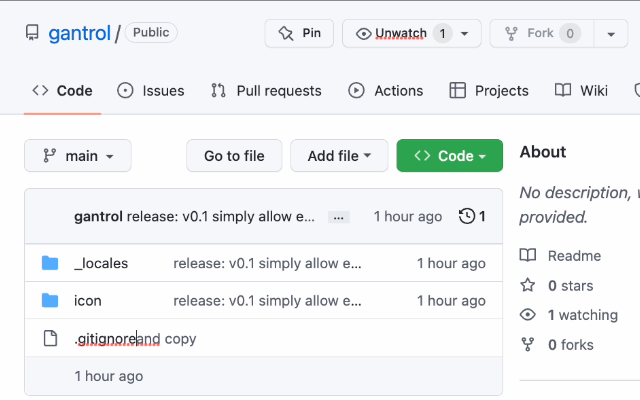This screenshot has height=400, width=640.
Task: Click the icon folder's folder icon
Action: 50,300
